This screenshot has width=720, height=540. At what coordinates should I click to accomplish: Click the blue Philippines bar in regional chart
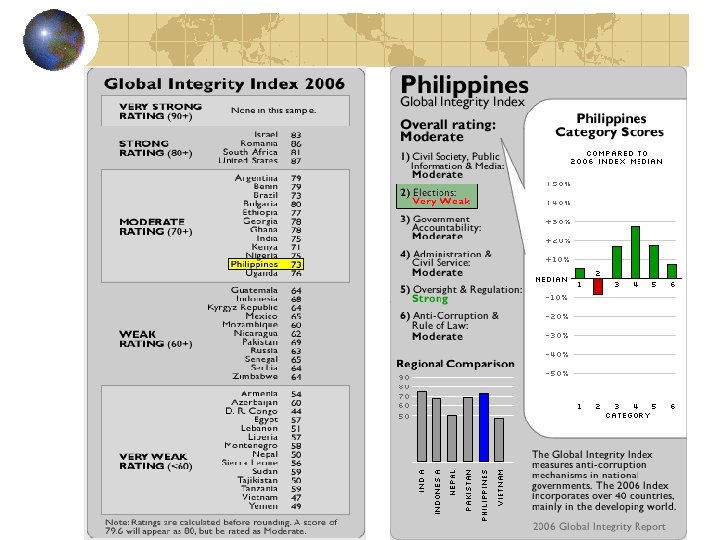point(484,427)
